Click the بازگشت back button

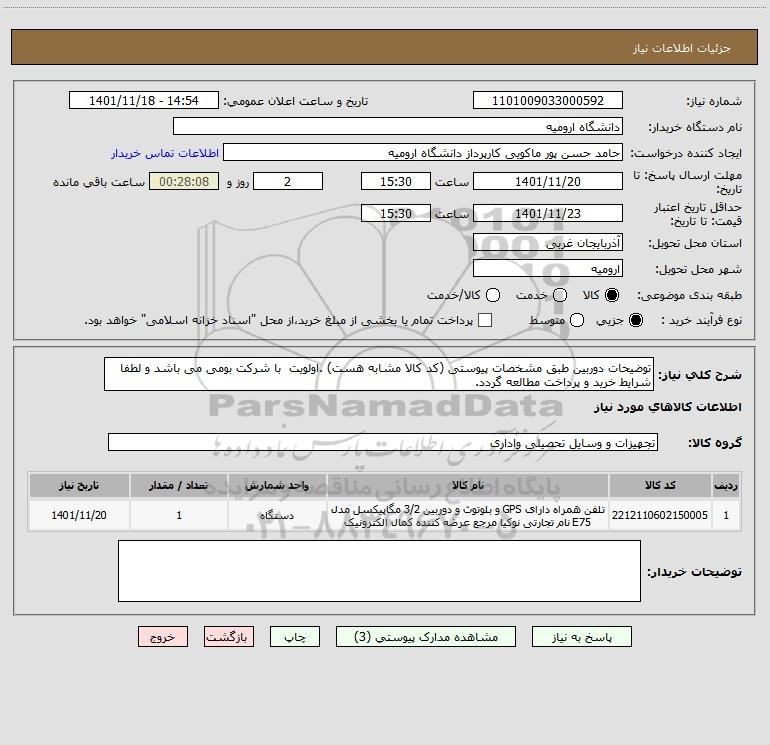click(229, 636)
